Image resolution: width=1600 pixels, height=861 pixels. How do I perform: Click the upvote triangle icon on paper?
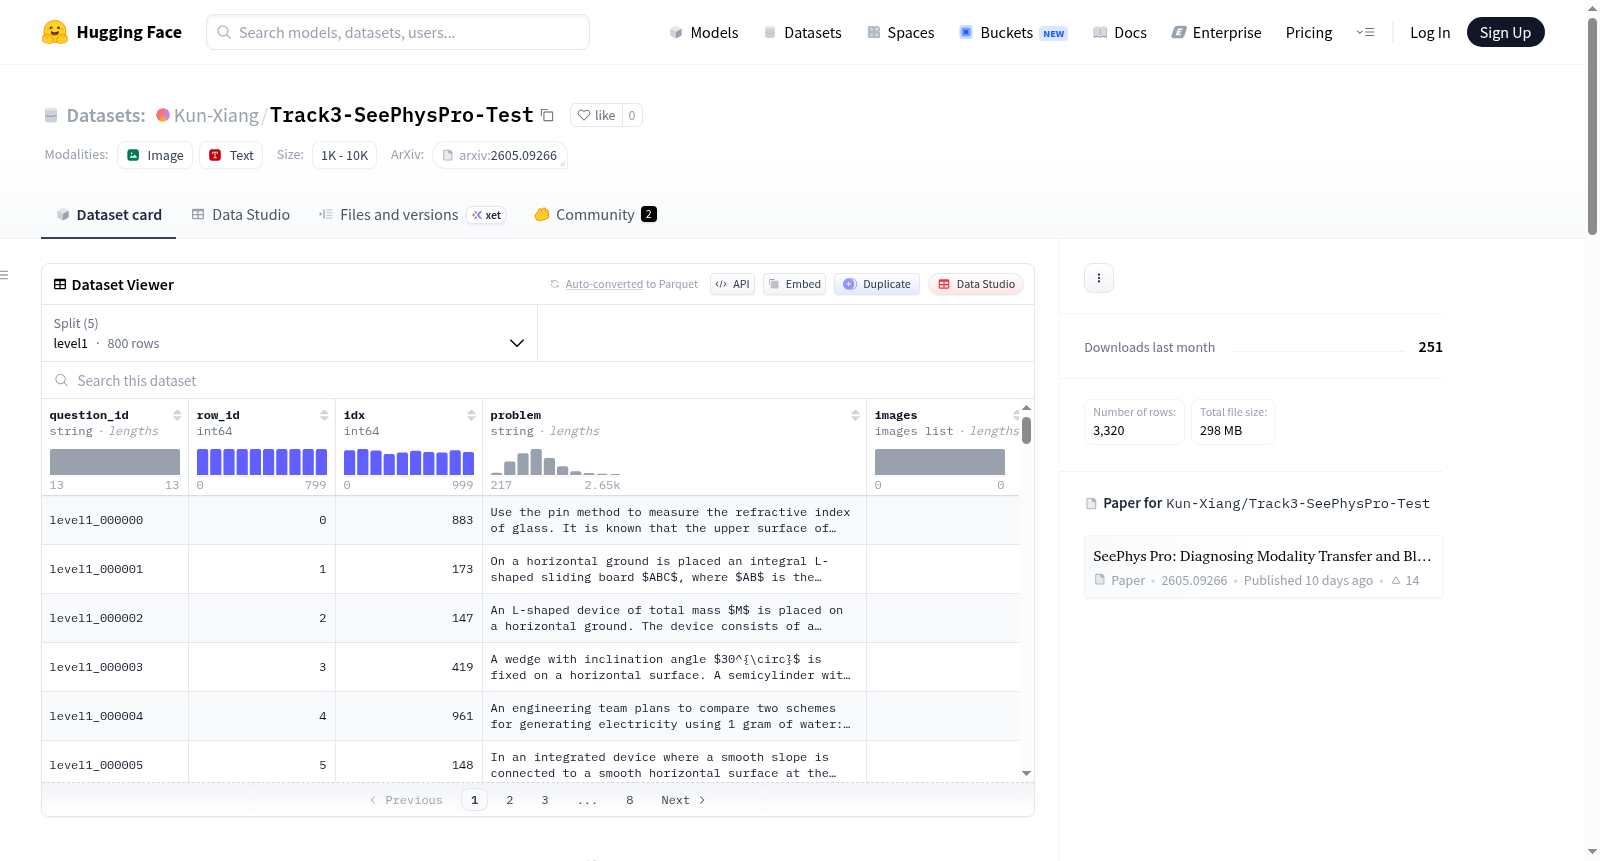1396,580
